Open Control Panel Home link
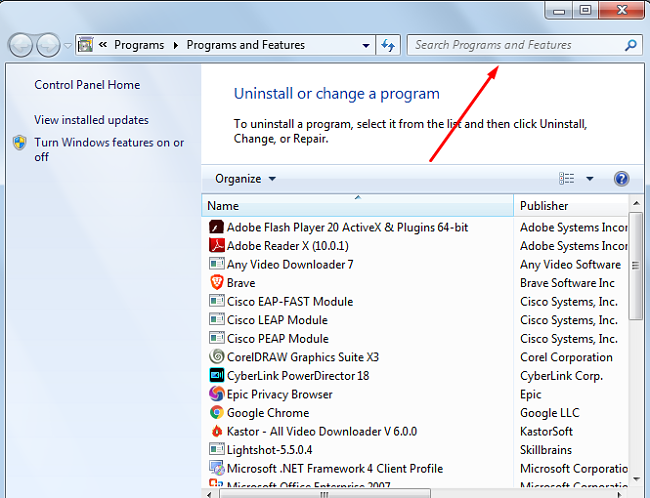 [87, 85]
